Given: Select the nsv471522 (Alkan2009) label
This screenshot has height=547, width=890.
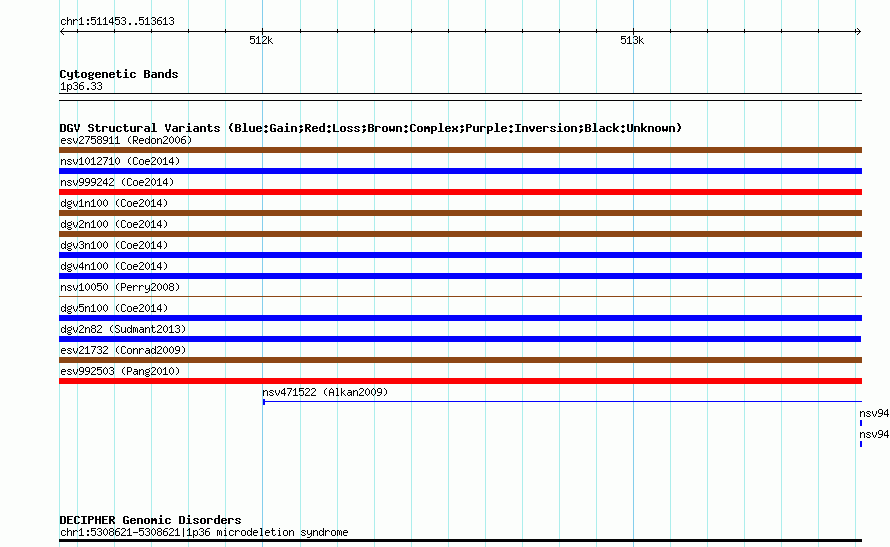Looking at the screenshot, I should point(325,392).
